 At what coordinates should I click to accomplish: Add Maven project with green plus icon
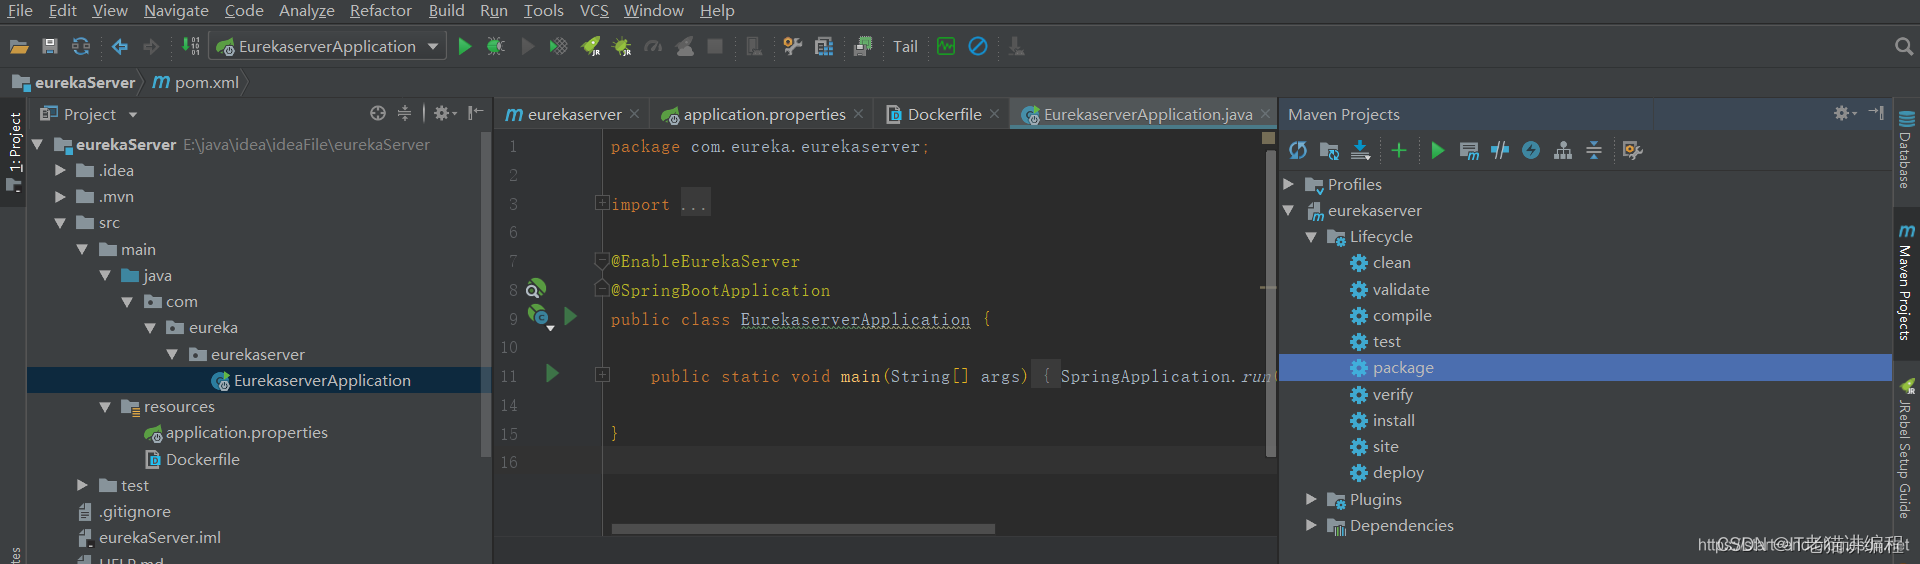click(1399, 150)
